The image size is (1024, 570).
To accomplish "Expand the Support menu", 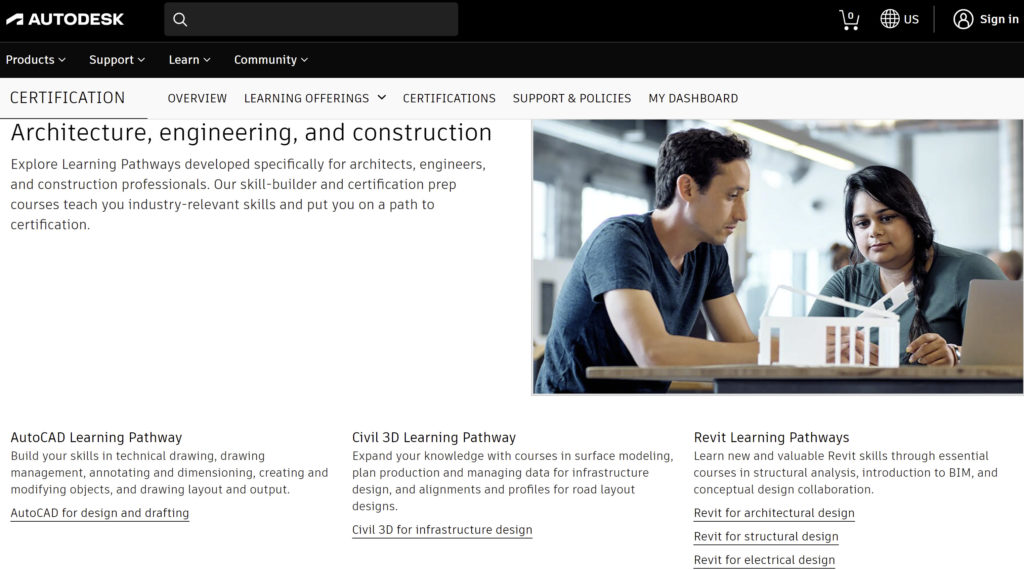I will pyautogui.click(x=117, y=59).
